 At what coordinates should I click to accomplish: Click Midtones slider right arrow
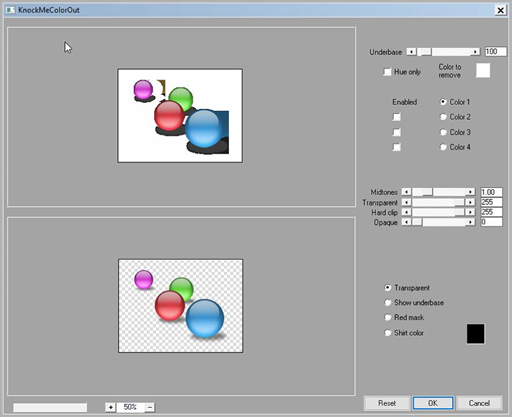[470, 192]
